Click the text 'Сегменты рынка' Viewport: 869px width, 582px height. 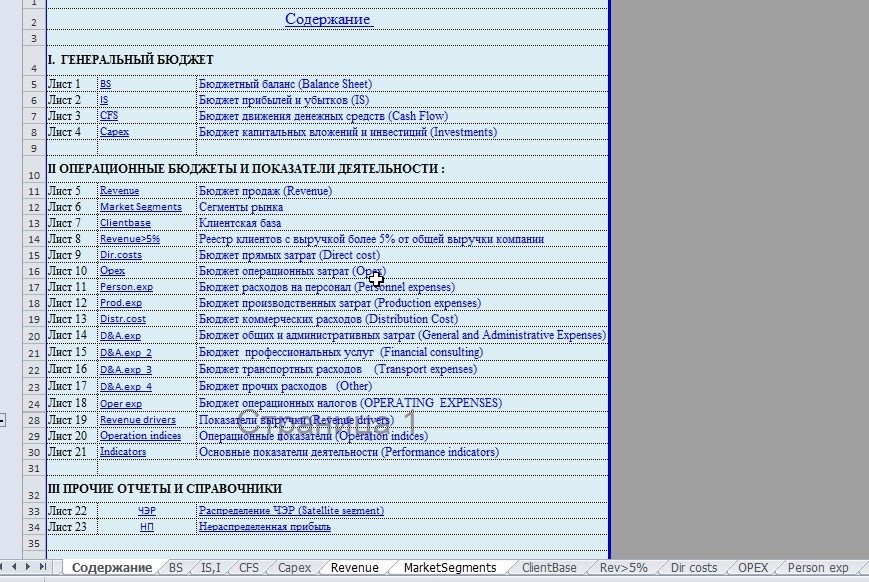pyautogui.click(x=241, y=206)
